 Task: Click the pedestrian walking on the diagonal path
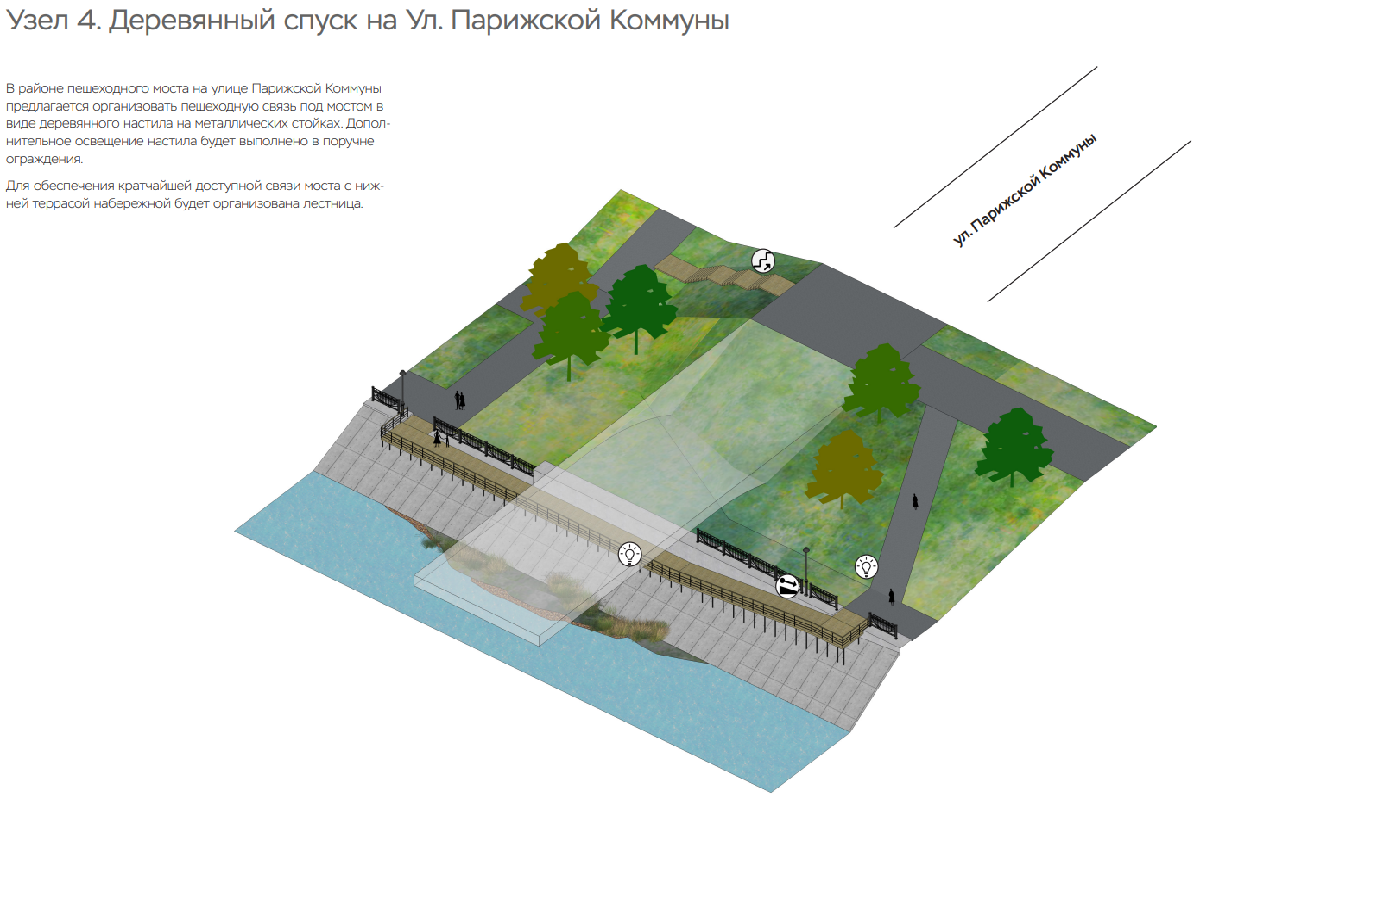coord(915,501)
